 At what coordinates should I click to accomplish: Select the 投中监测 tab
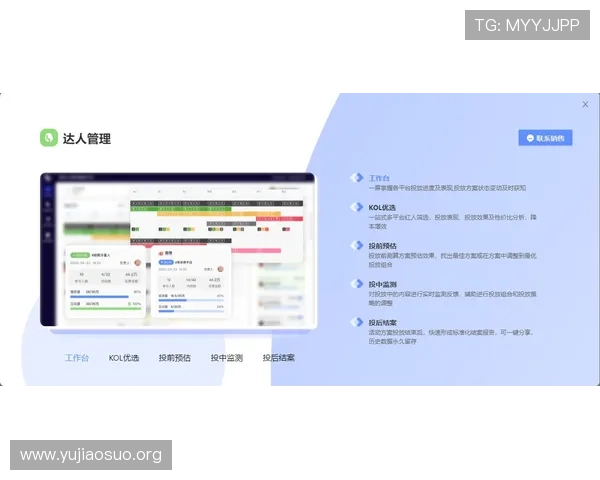tap(227, 358)
